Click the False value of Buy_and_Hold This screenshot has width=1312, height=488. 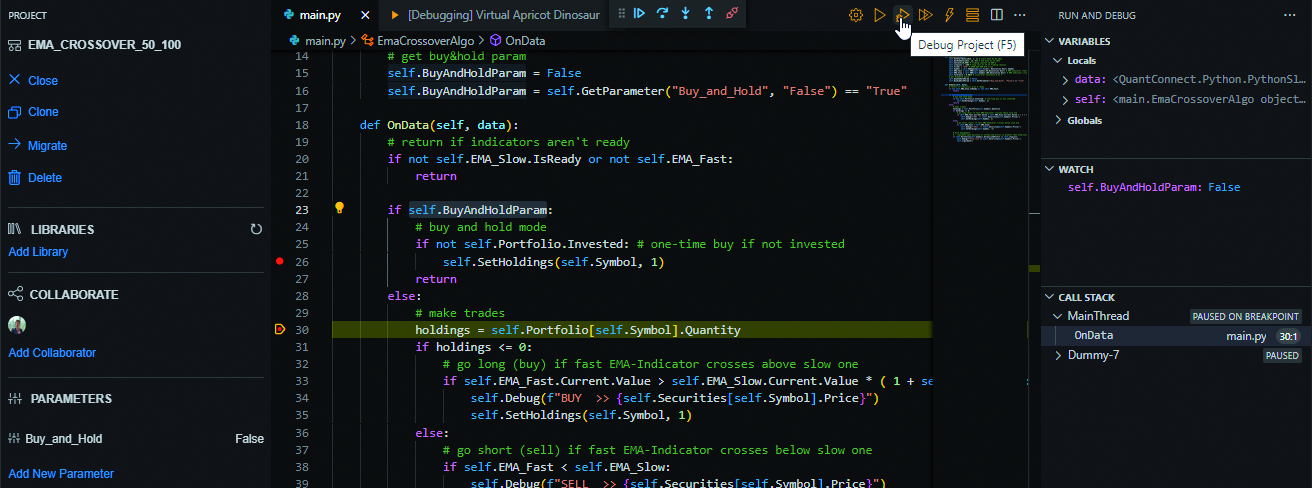[249, 439]
